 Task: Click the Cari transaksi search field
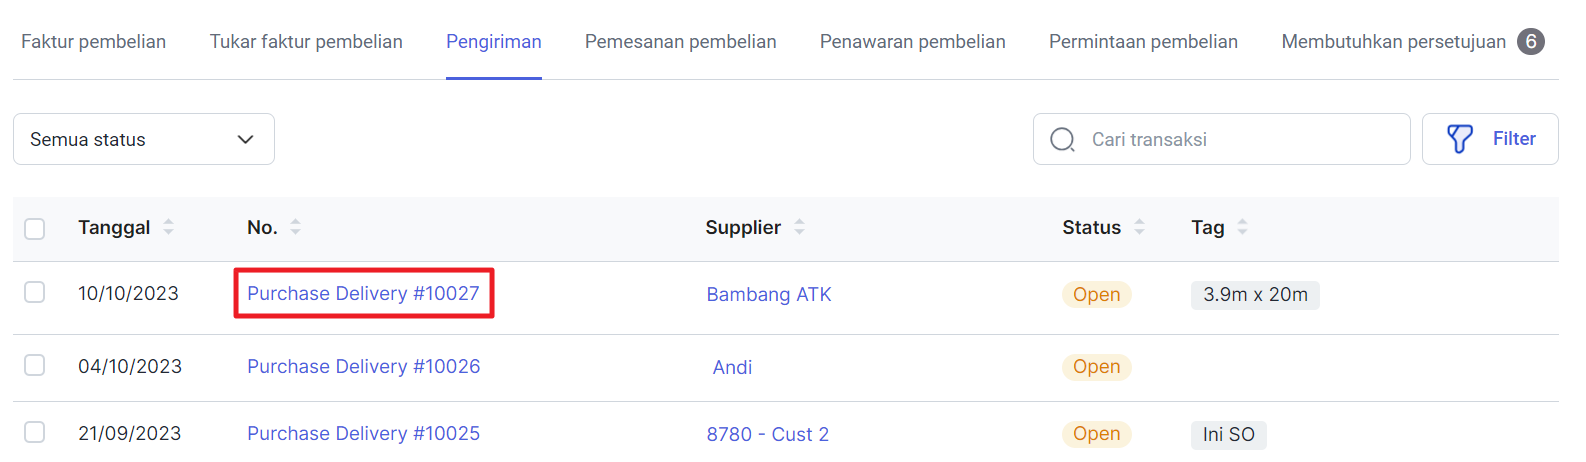(x=1222, y=139)
